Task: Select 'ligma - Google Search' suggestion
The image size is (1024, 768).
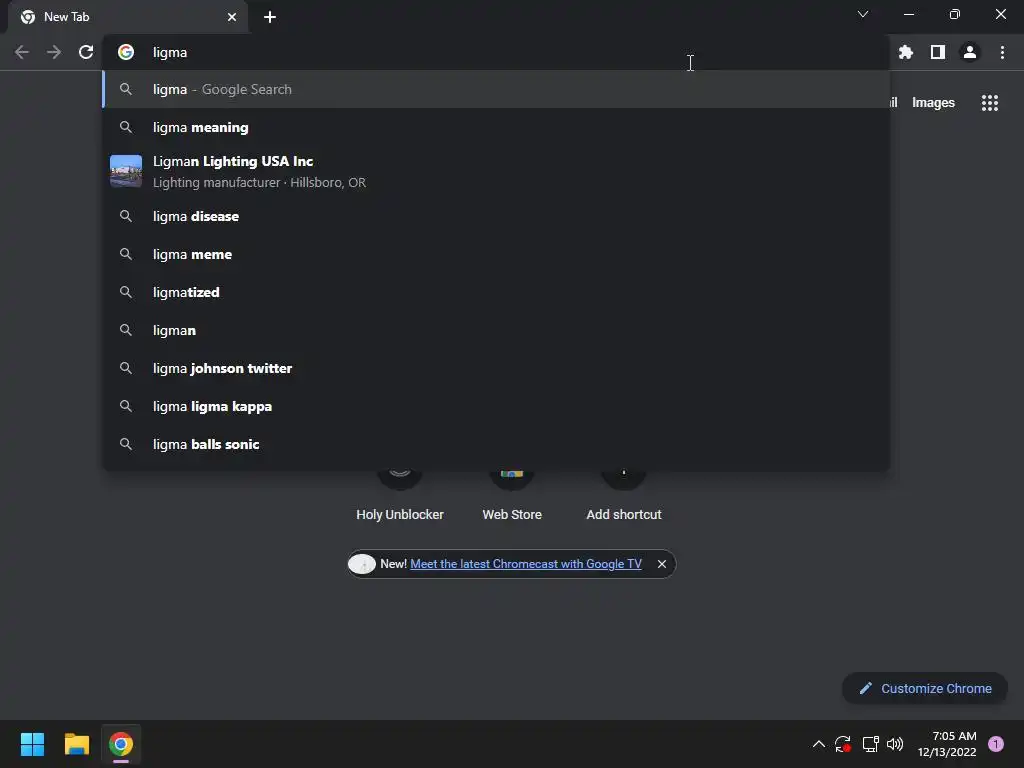Action: (496, 89)
